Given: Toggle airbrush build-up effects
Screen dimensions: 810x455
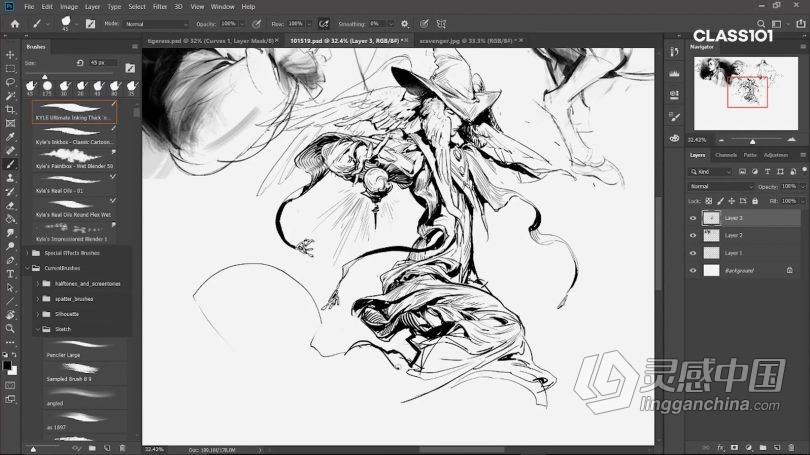Looking at the screenshot, I should [324, 24].
